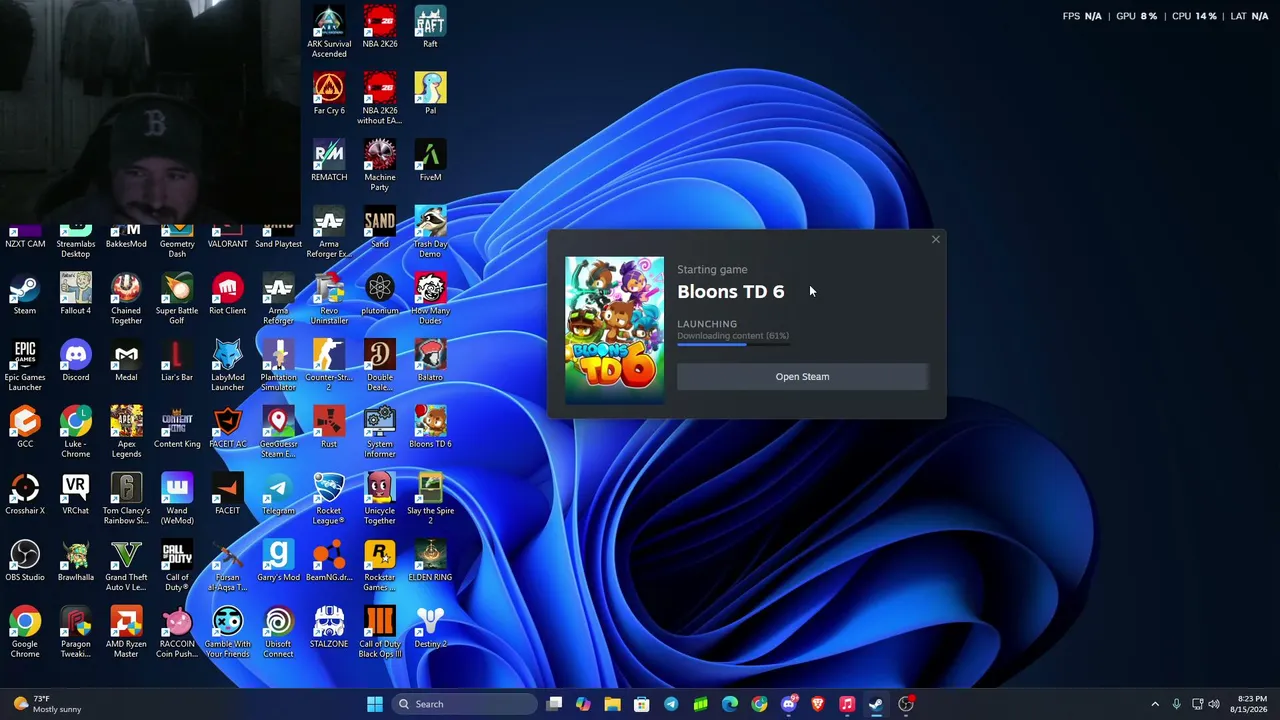The image size is (1280, 720).
Task: Select the OBS Studio desktop icon
Action: 25,562
